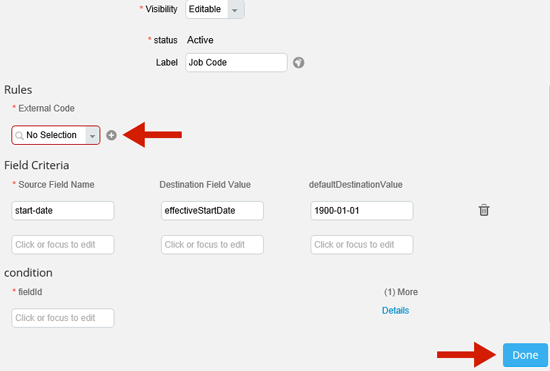Image resolution: width=550 pixels, height=371 pixels.
Task: Edit the effectiveStartDate destination field value
Action: pos(212,210)
